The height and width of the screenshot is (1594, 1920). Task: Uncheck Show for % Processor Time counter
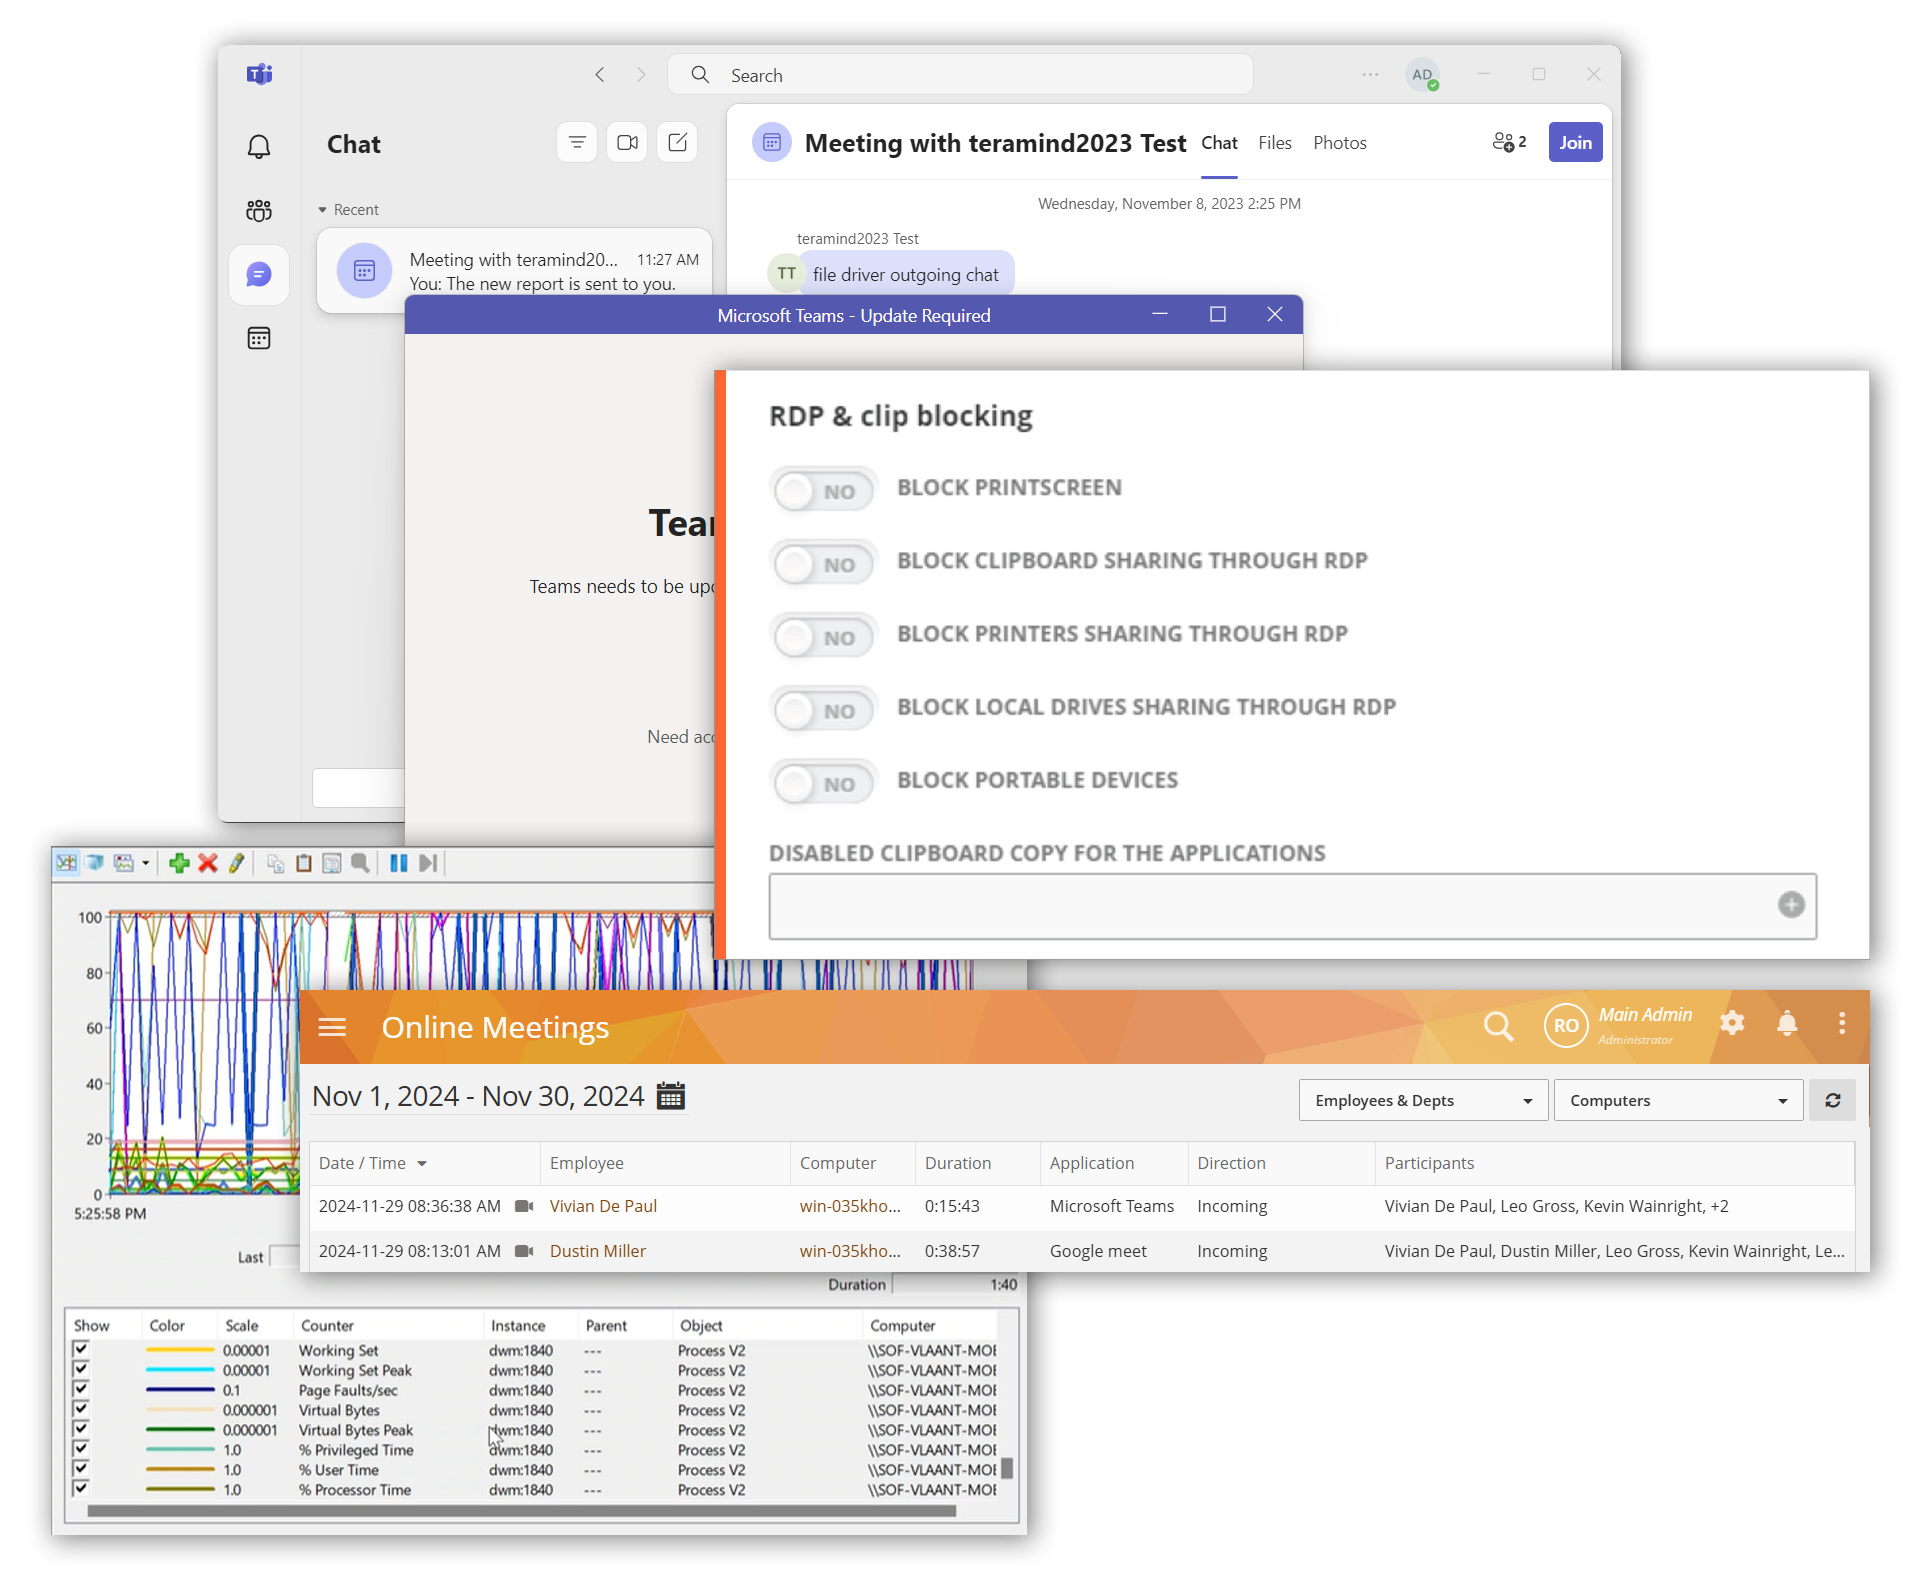pos(81,1489)
